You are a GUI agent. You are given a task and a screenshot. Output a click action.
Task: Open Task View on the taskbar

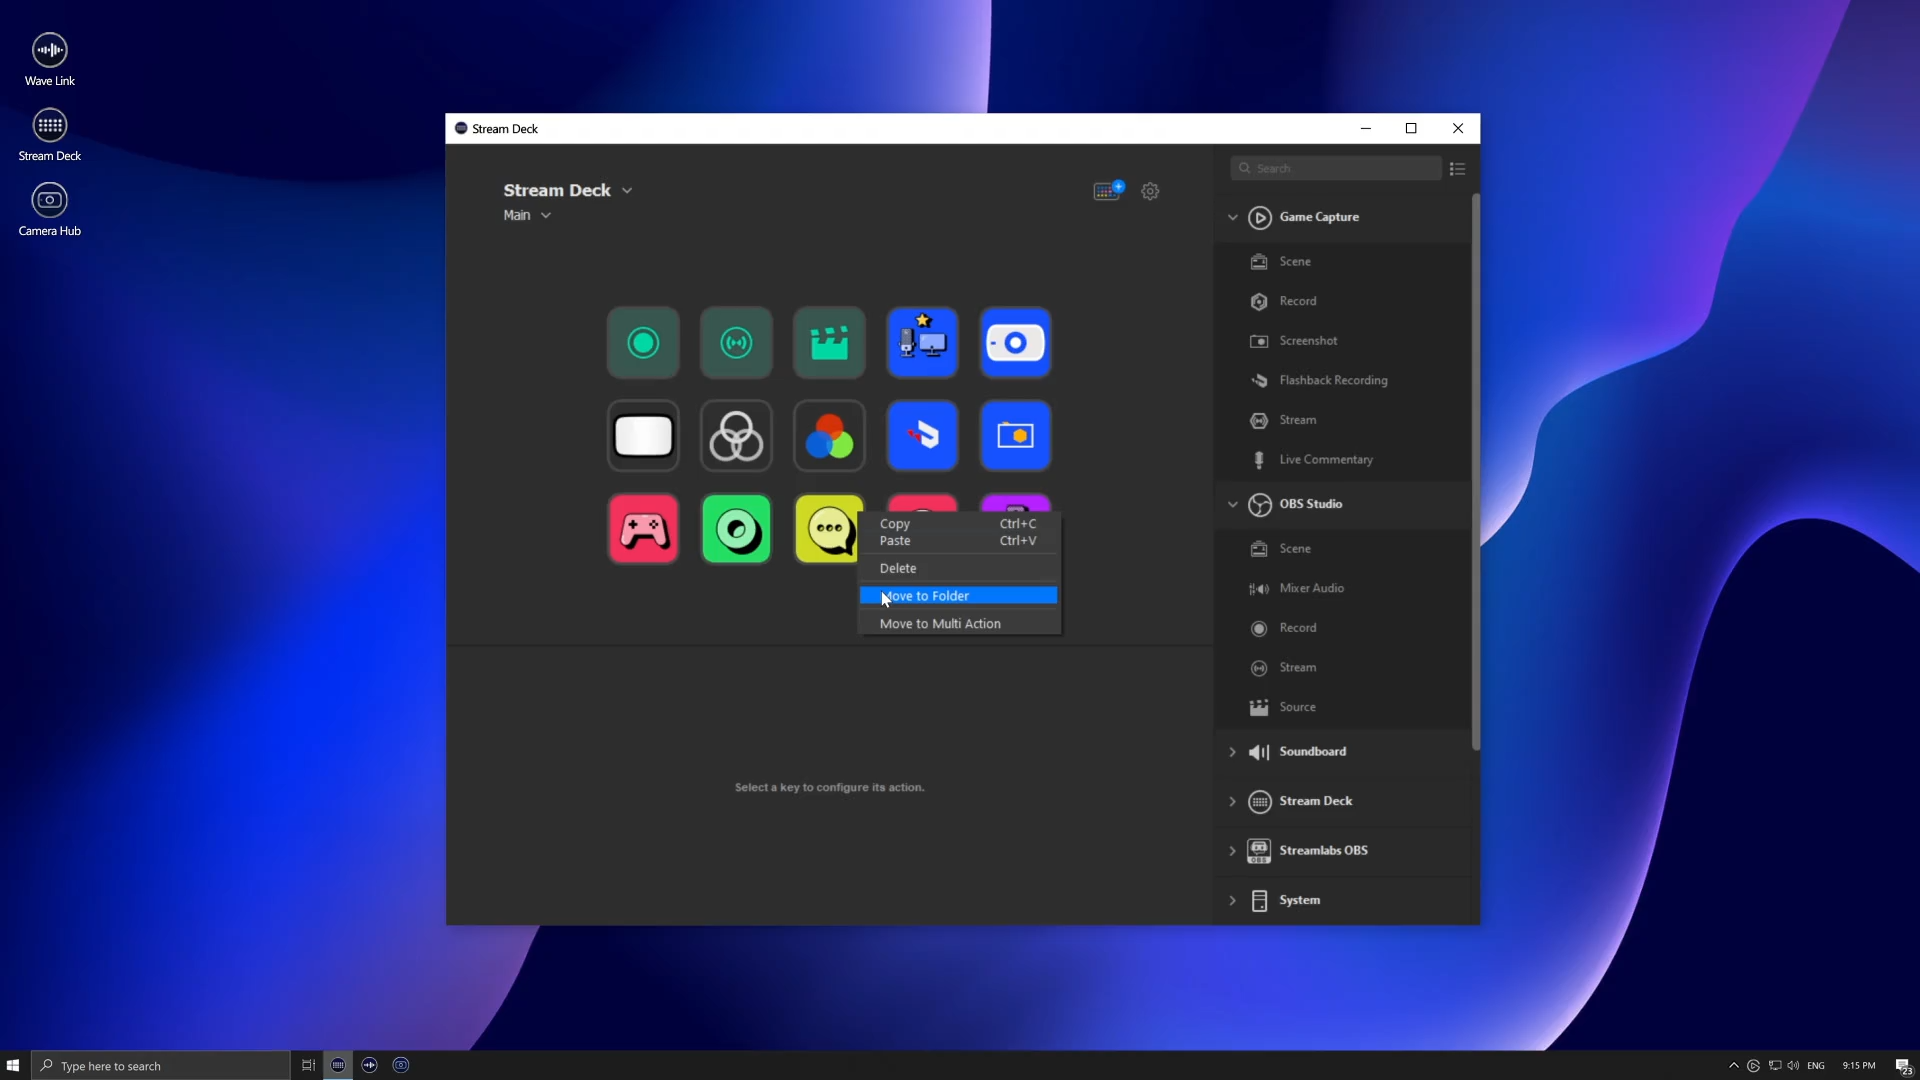[308, 1065]
